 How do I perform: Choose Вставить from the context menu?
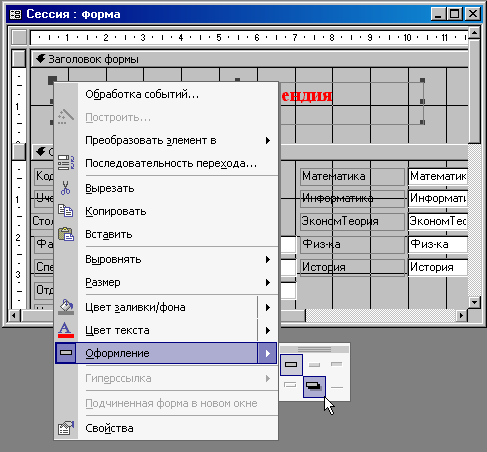pos(166,234)
